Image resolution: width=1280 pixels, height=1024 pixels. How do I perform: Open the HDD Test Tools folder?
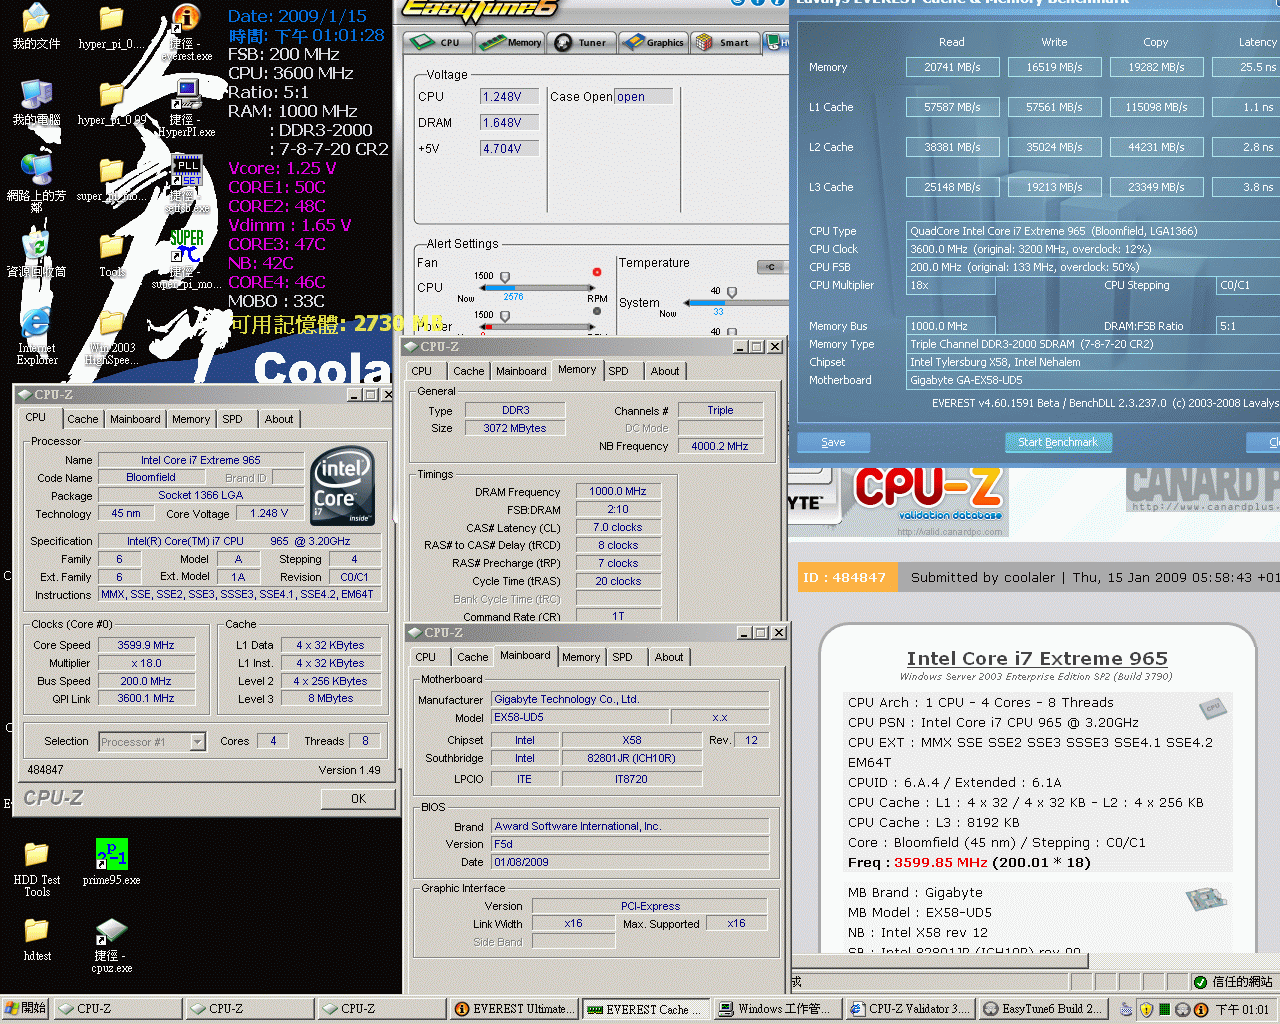pyautogui.click(x=36, y=868)
